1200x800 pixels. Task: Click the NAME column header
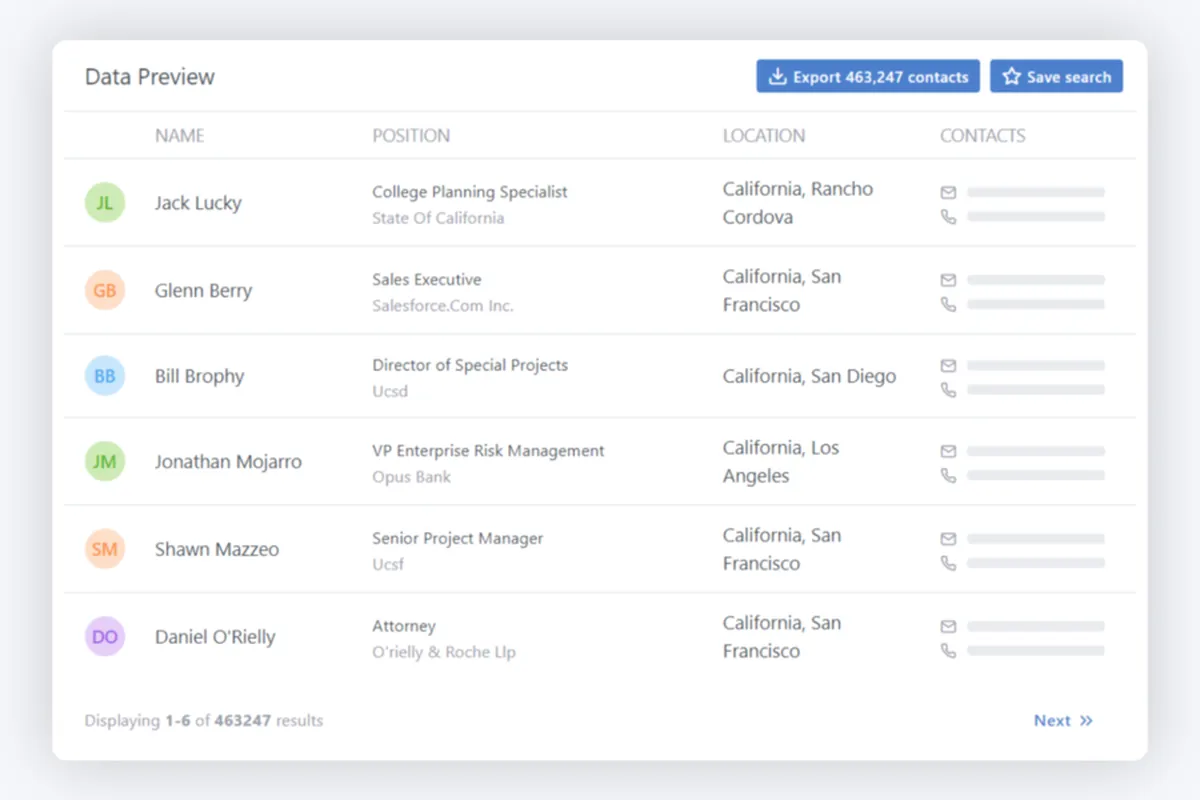click(x=180, y=136)
